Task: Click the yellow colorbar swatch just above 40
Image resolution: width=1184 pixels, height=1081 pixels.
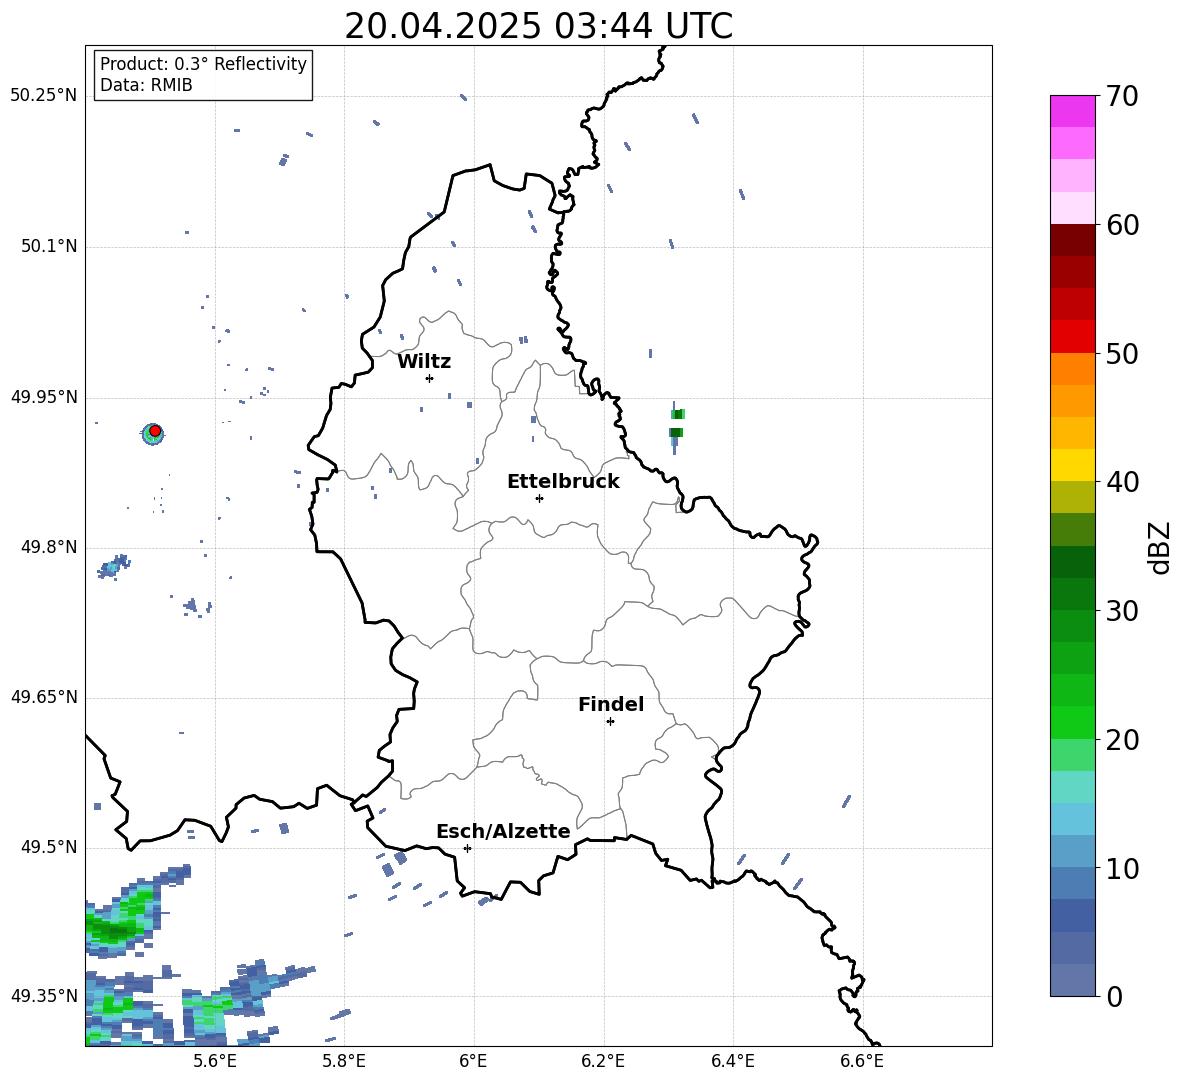Action: tap(1072, 465)
